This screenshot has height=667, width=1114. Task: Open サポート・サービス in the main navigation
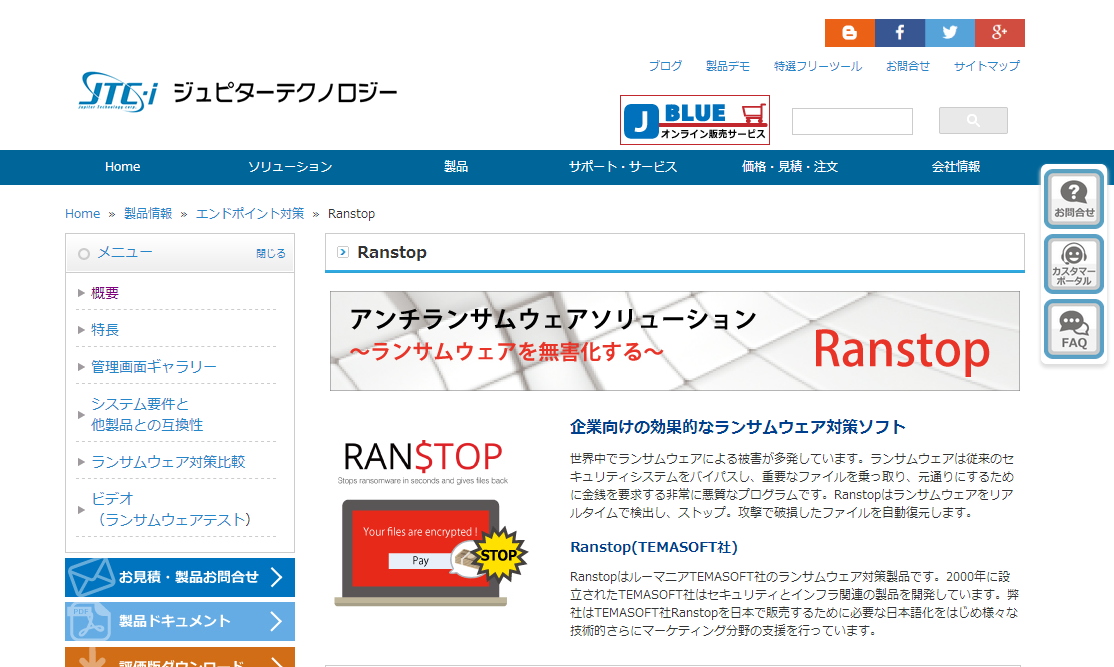pos(623,167)
